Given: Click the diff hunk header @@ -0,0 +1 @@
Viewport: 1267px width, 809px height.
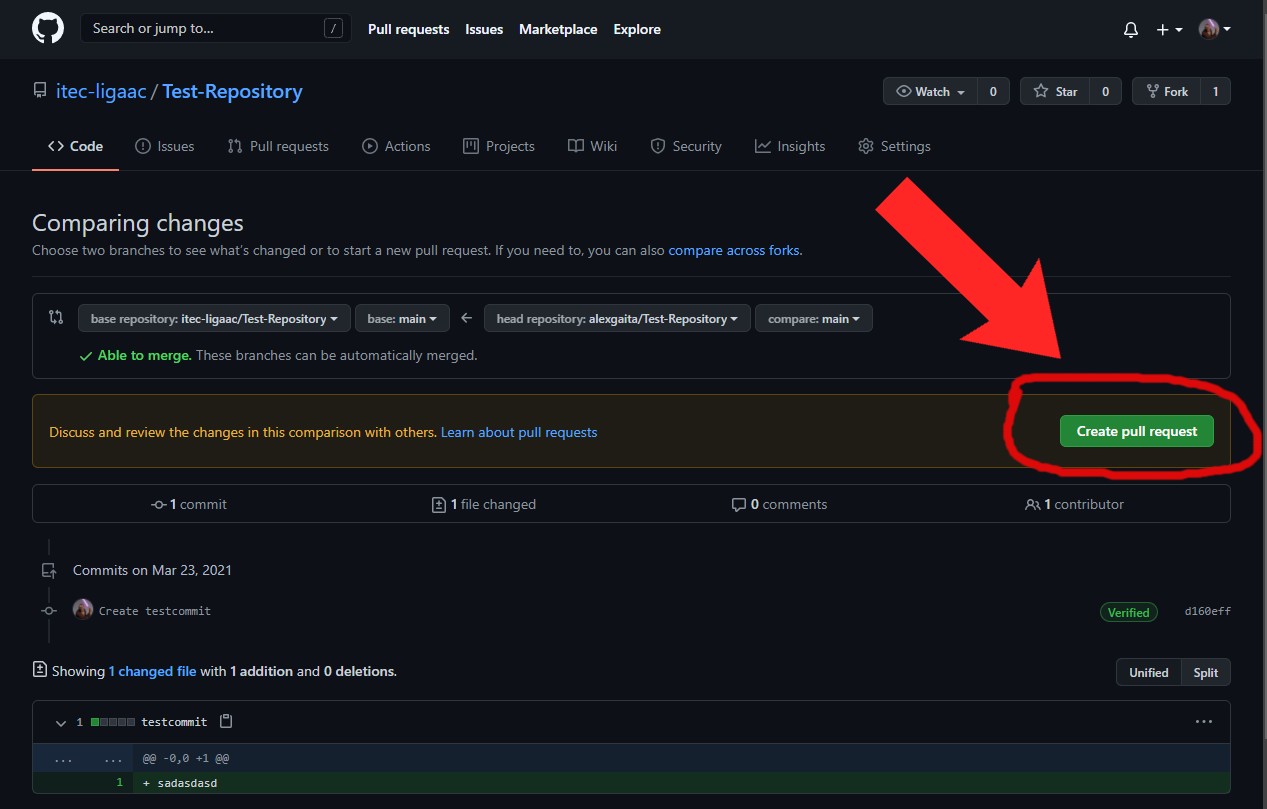Looking at the screenshot, I should [186, 758].
